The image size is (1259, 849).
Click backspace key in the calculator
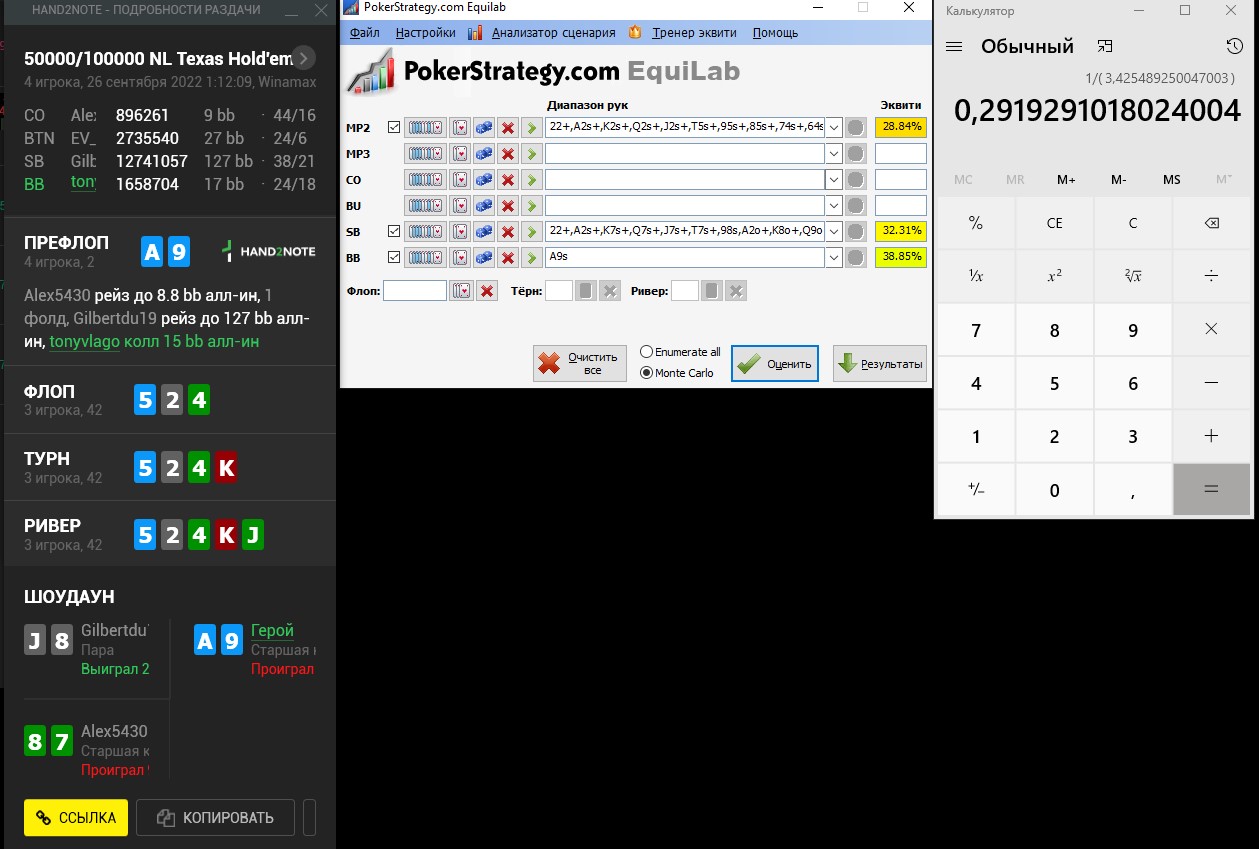pos(1211,223)
